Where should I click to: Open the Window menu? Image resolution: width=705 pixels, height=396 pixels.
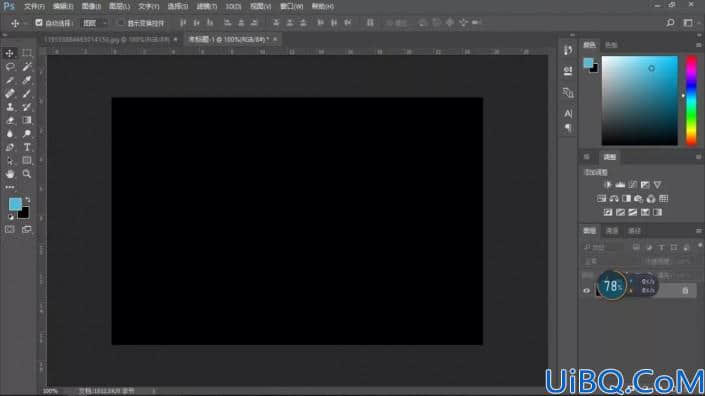tap(291, 6)
